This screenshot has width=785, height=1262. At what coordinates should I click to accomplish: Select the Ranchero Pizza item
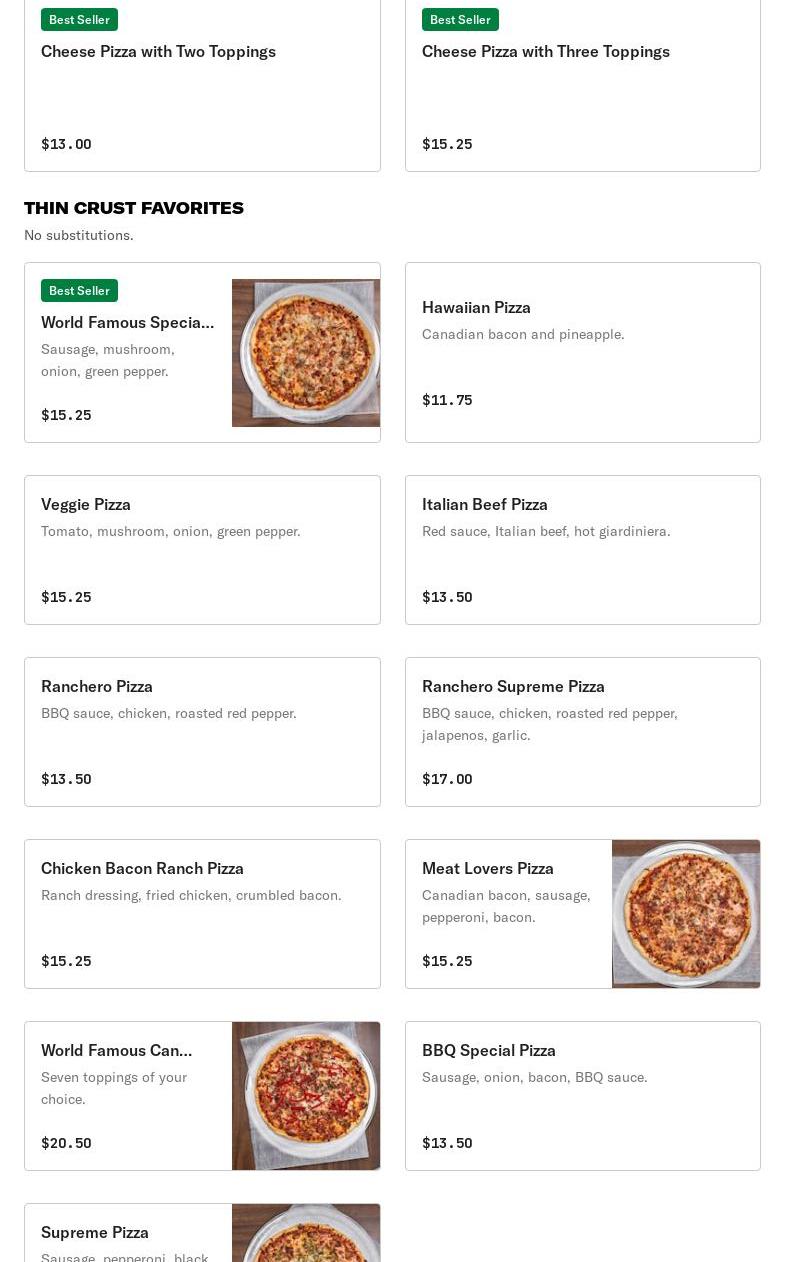pyautogui.click(x=202, y=732)
